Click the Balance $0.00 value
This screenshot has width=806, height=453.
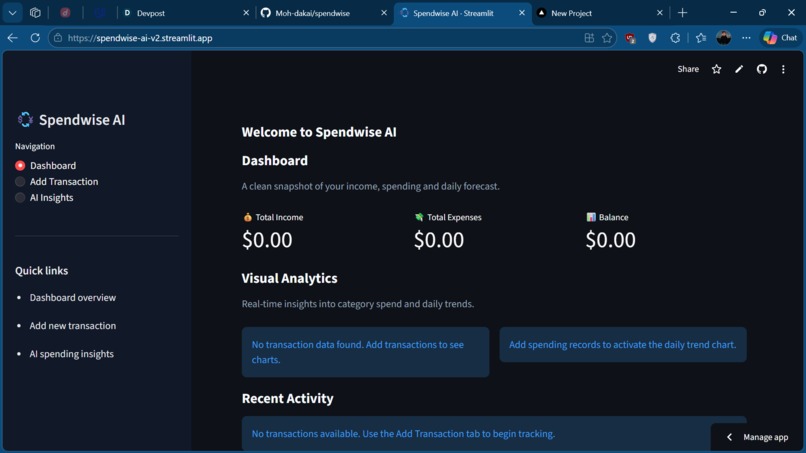point(610,240)
